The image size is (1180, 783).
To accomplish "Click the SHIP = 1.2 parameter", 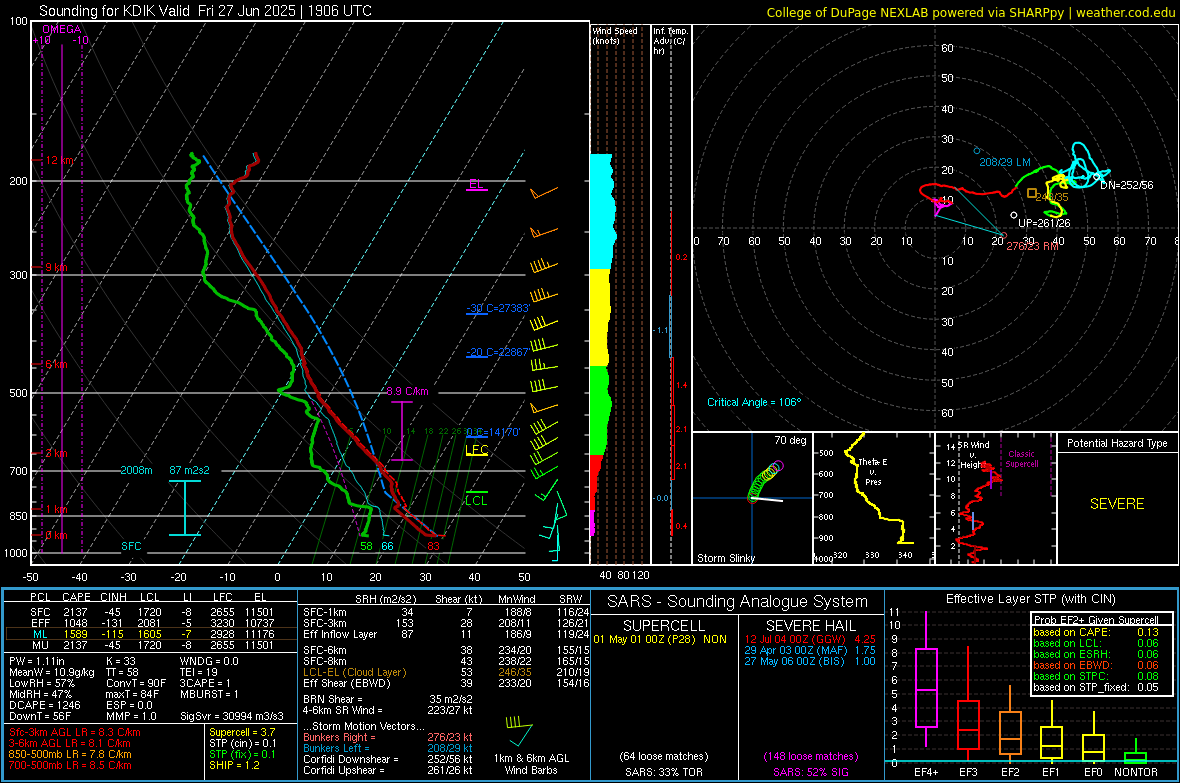I will 234,765.
